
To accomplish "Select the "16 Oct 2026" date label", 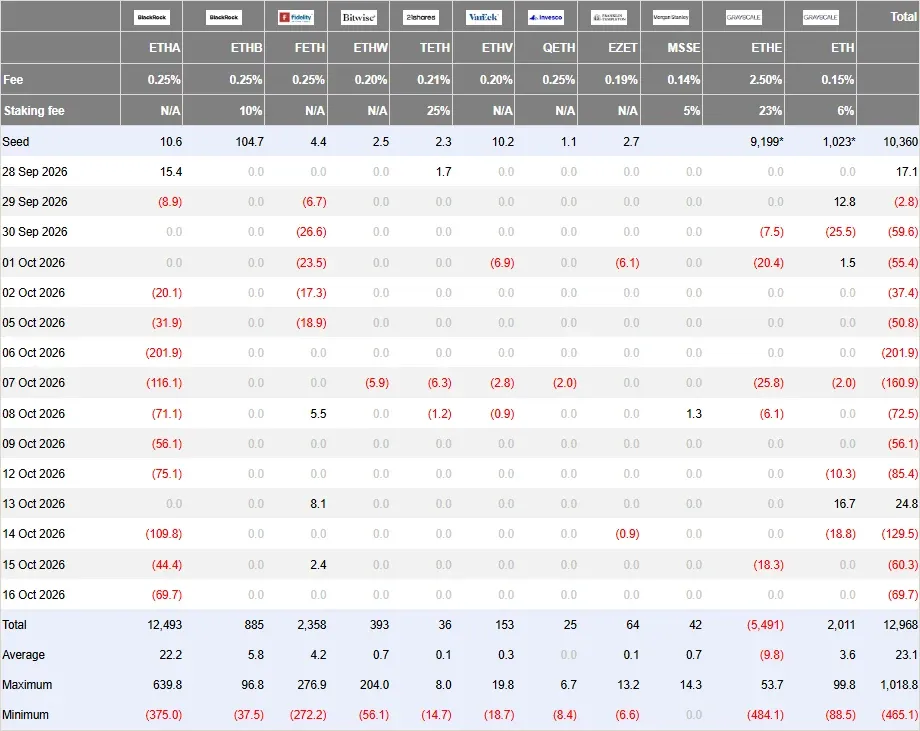I will (33, 594).
